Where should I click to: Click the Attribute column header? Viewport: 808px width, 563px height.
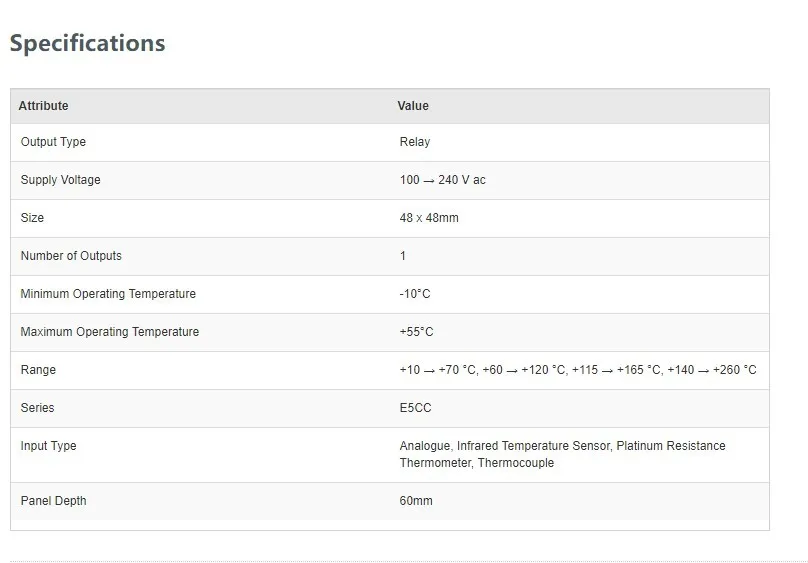click(x=44, y=106)
